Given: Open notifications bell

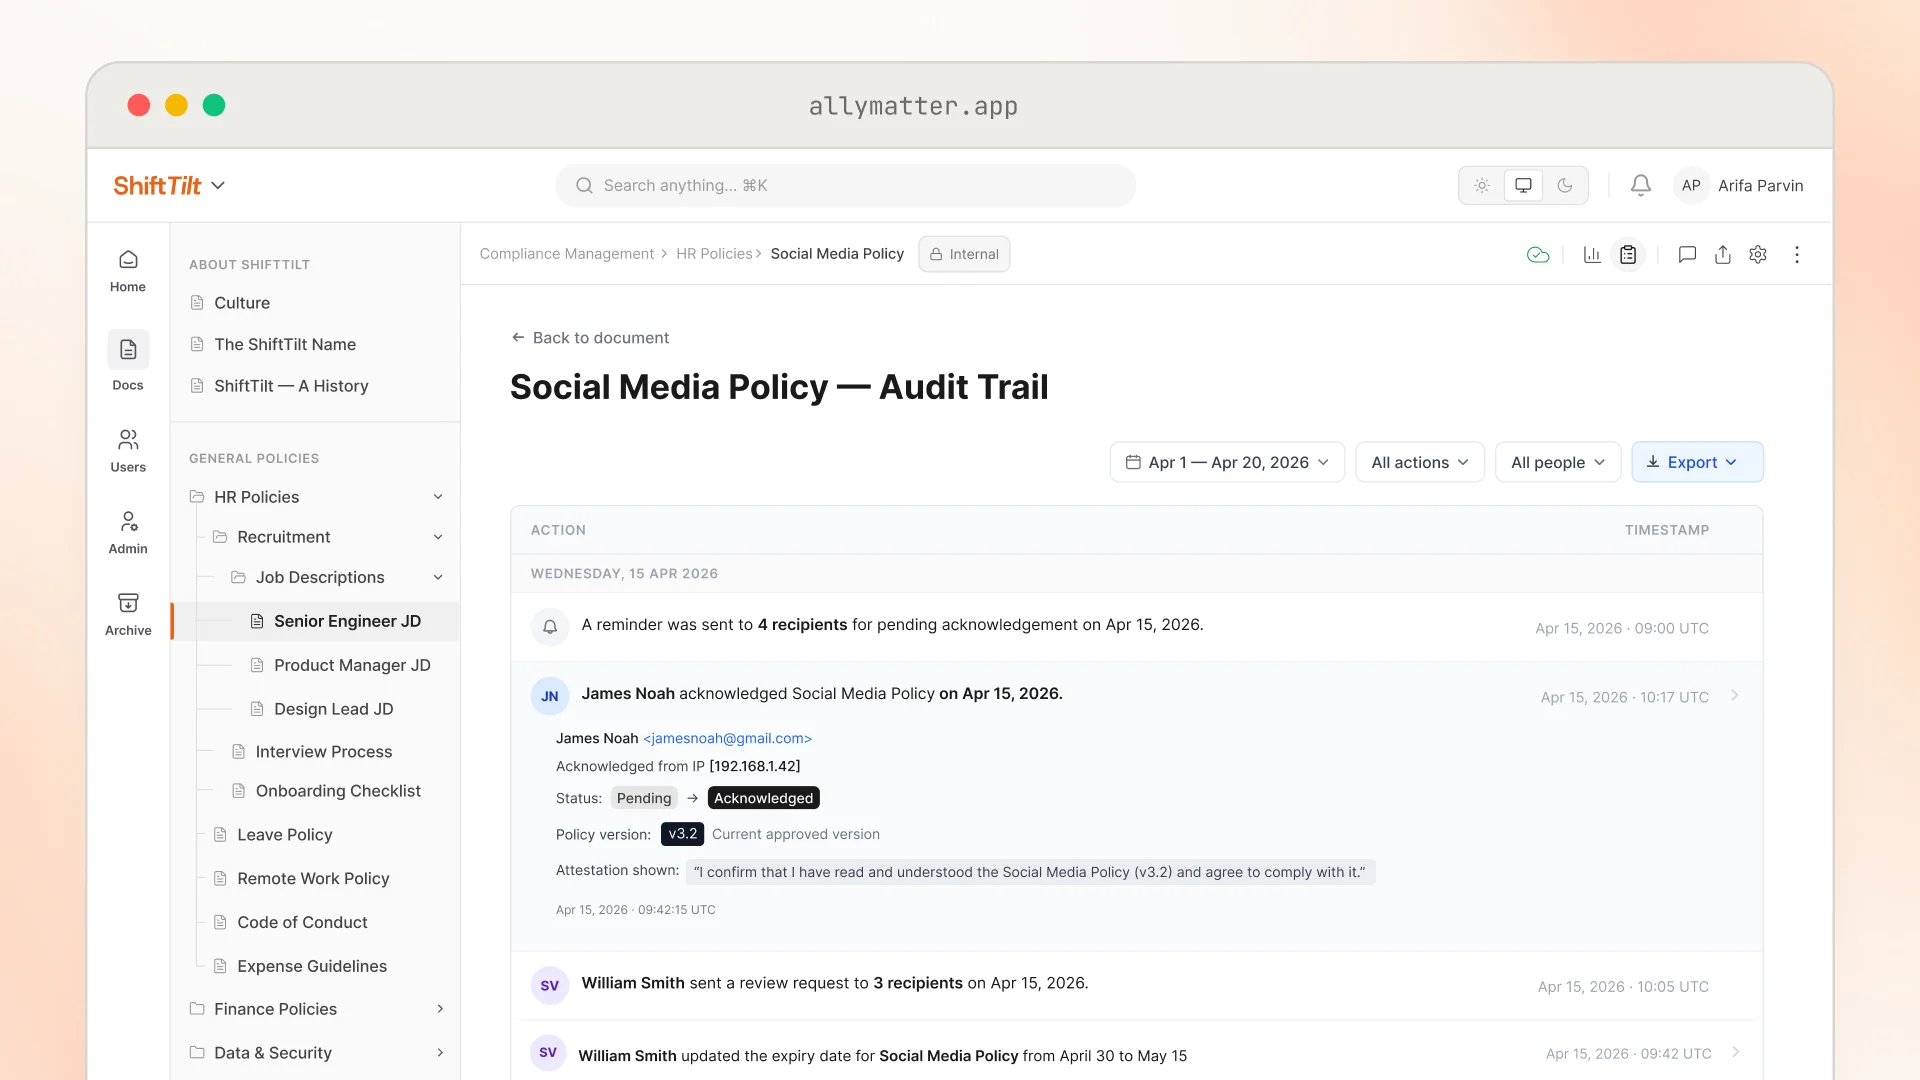Looking at the screenshot, I should [x=1640, y=185].
